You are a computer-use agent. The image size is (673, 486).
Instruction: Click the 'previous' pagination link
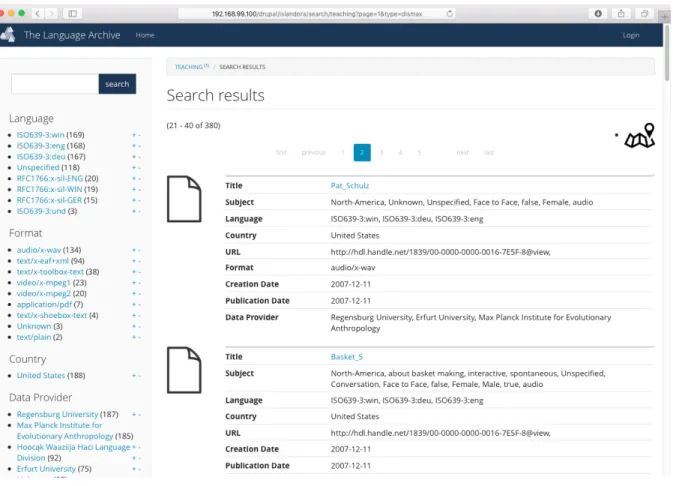(x=313, y=152)
